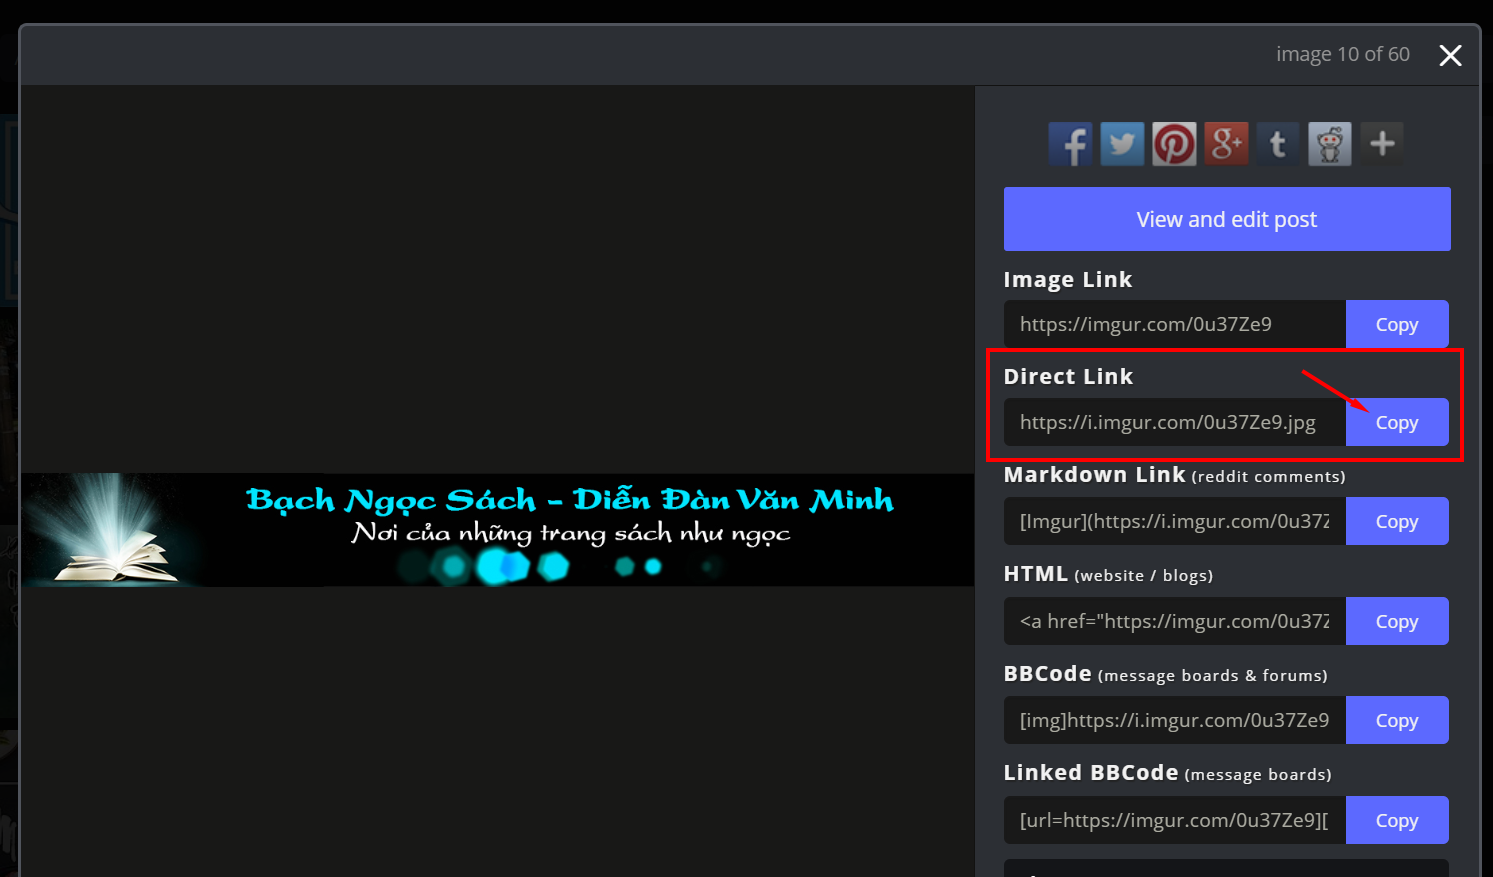1493x877 pixels.
Task: Share image on Facebook
Action: 1070,144
